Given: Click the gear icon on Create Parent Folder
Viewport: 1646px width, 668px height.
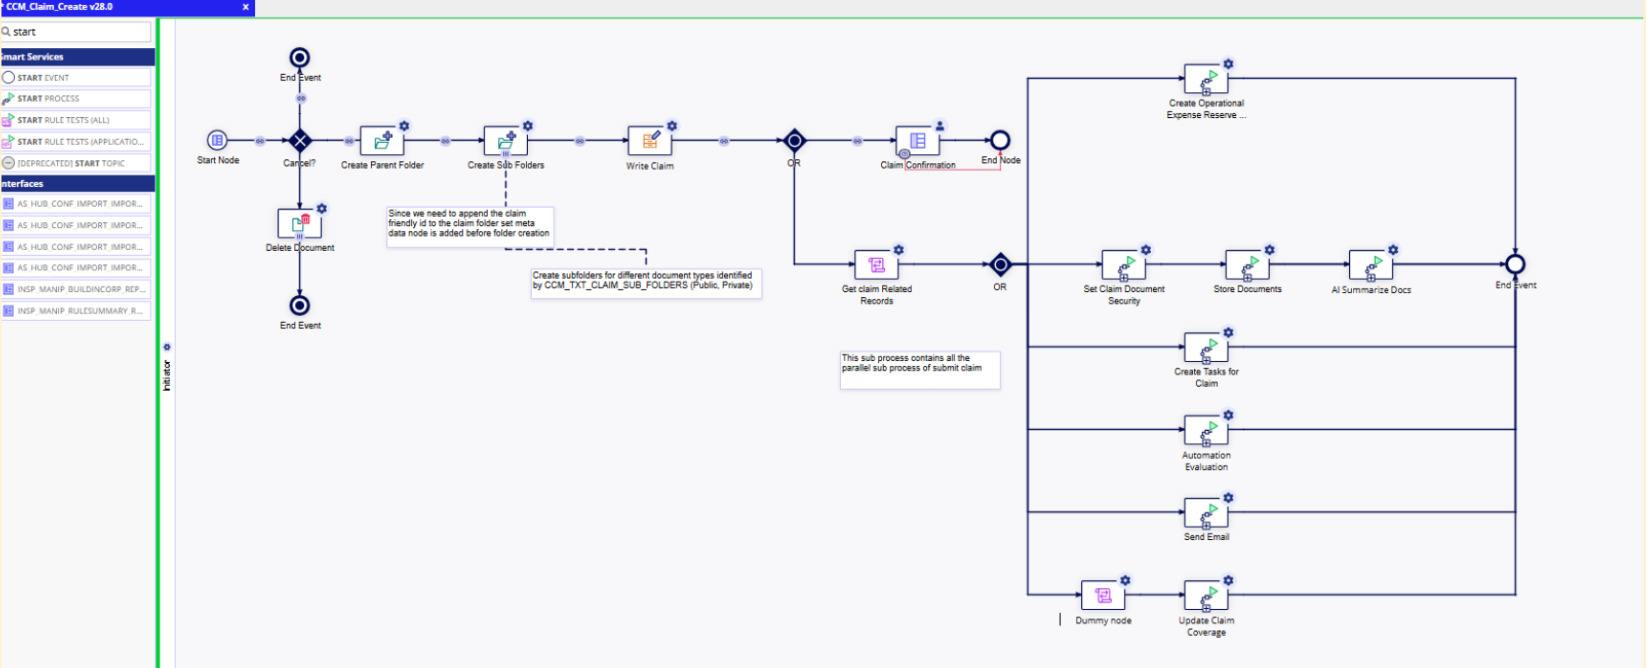Looking at the screenshot, I should [x=404, y=126].
